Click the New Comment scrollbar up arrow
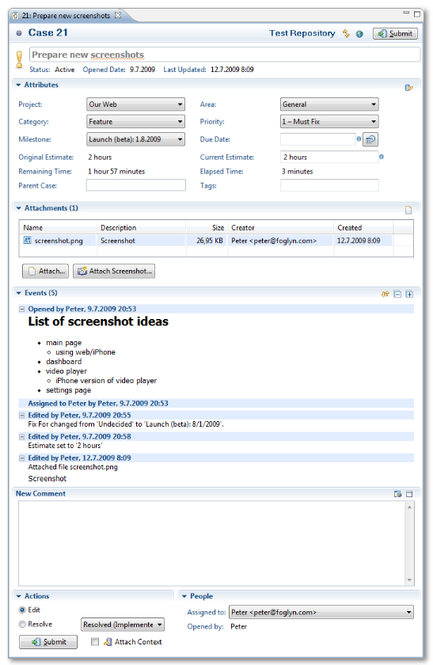Viewport: 433px width, 665px height. (x=409, y=507)
